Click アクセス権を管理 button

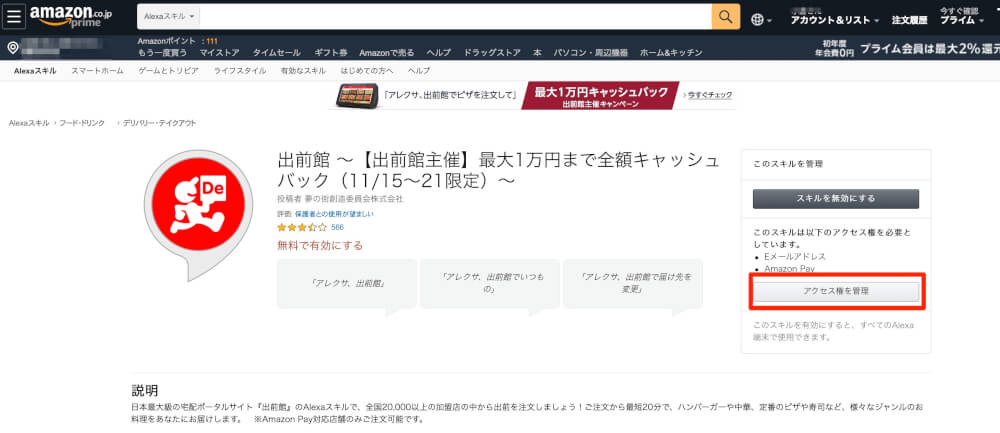(835, 291)
